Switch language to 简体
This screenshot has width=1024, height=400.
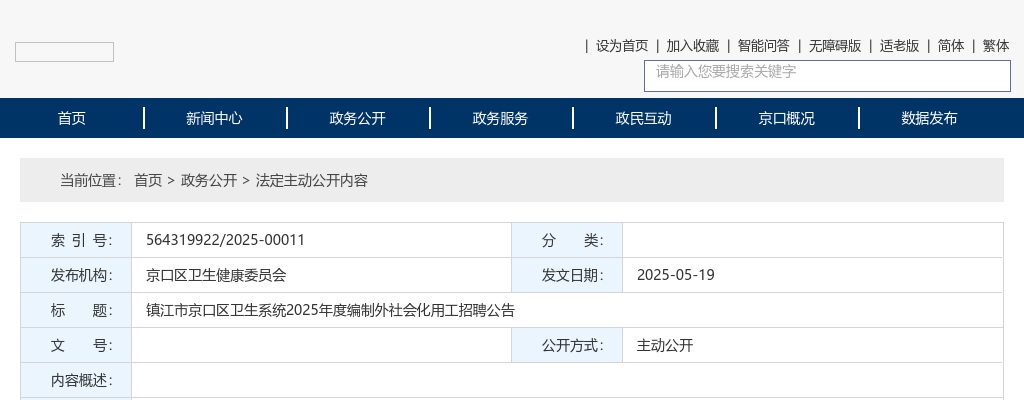click(951, 46)
